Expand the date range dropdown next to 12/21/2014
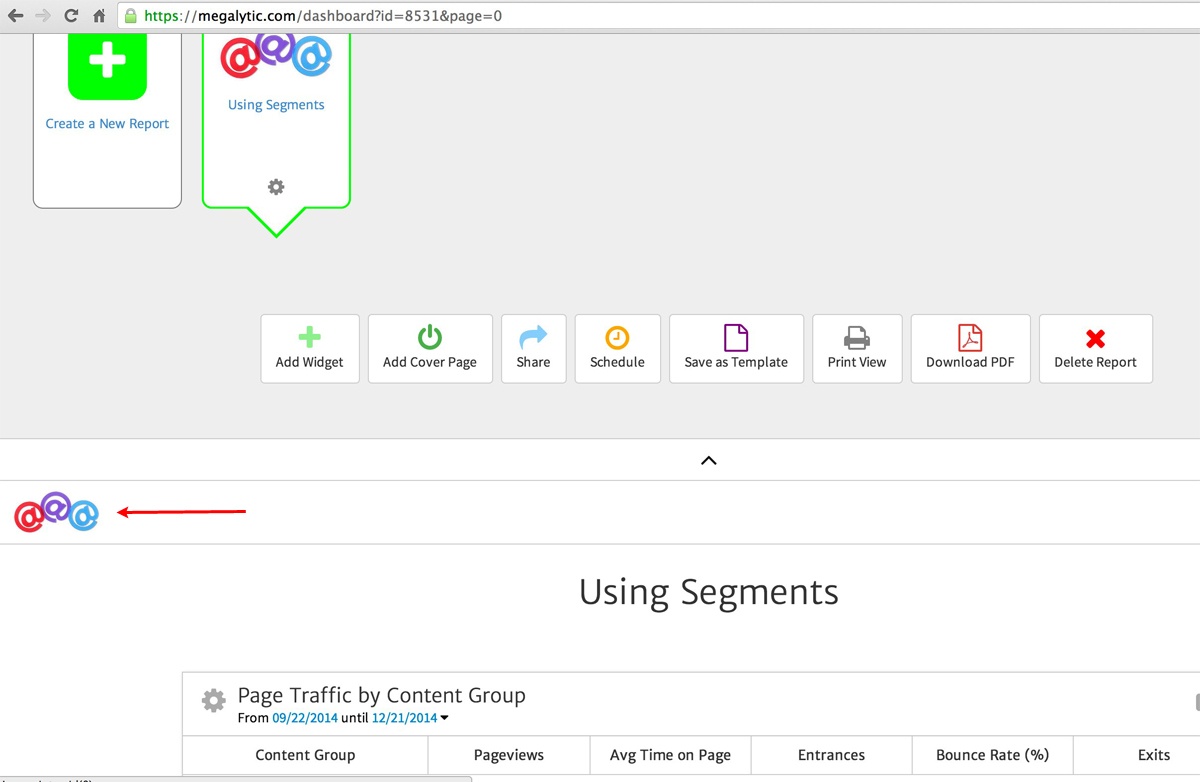The image size is (1200, 782). 444,717
